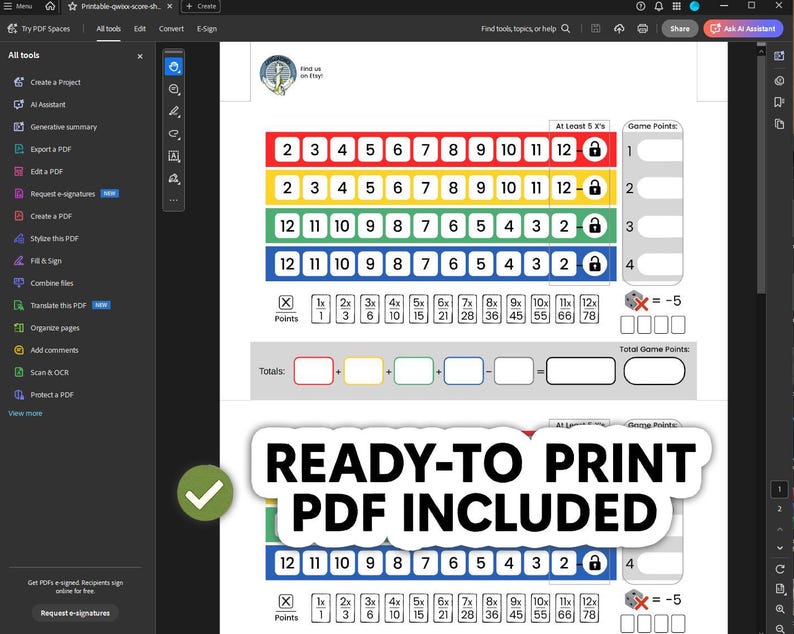Switch to the E-Sign tab
The height and width of the screenshot is (634, 794).
pos(207,29)
